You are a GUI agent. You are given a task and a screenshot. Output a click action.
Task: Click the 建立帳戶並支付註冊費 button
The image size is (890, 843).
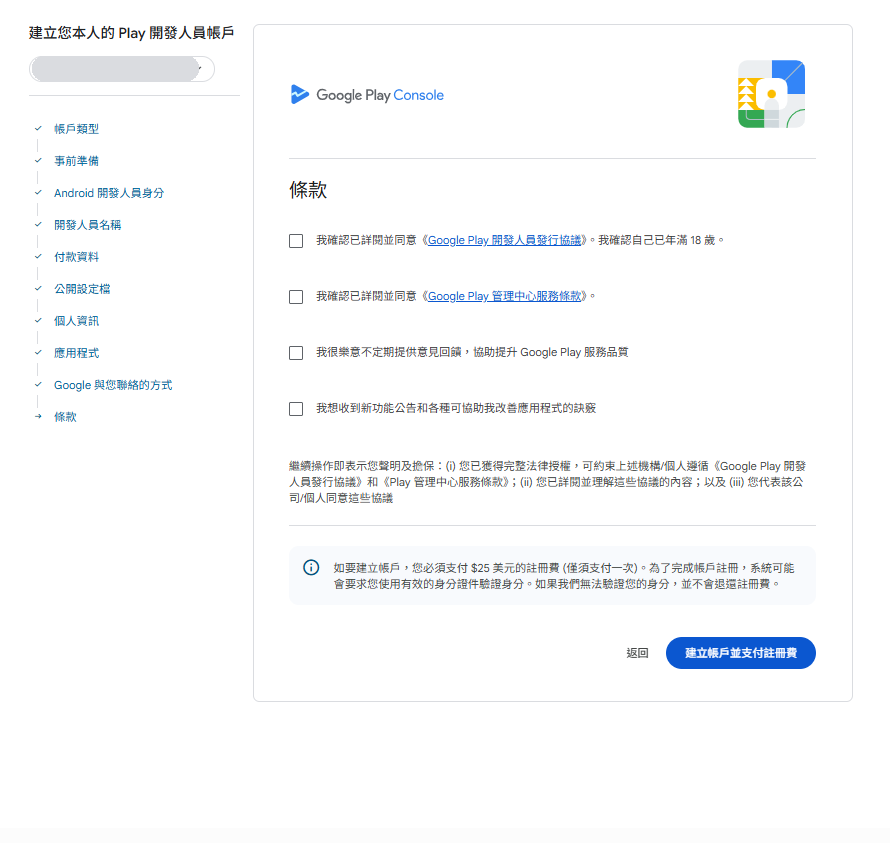pos(741,653)
